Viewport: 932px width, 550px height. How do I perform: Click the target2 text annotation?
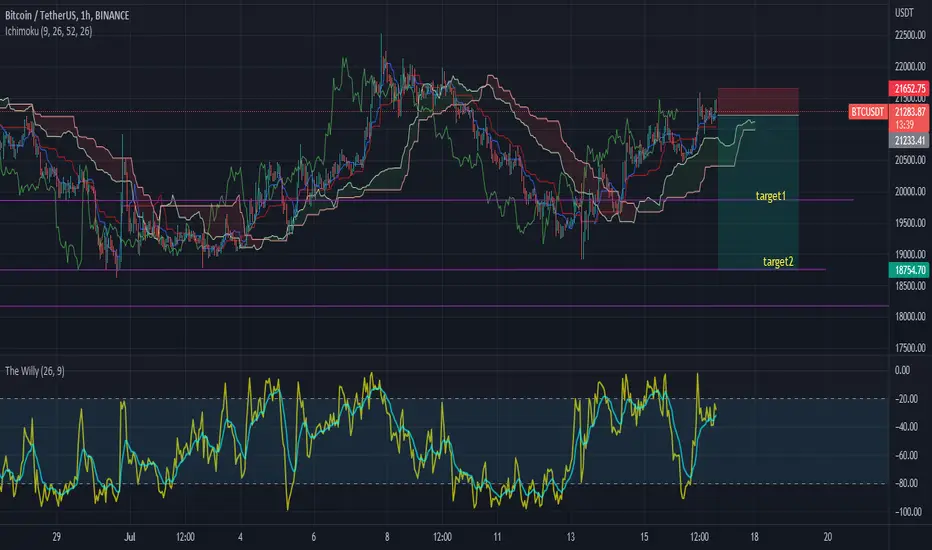point(777,261)
